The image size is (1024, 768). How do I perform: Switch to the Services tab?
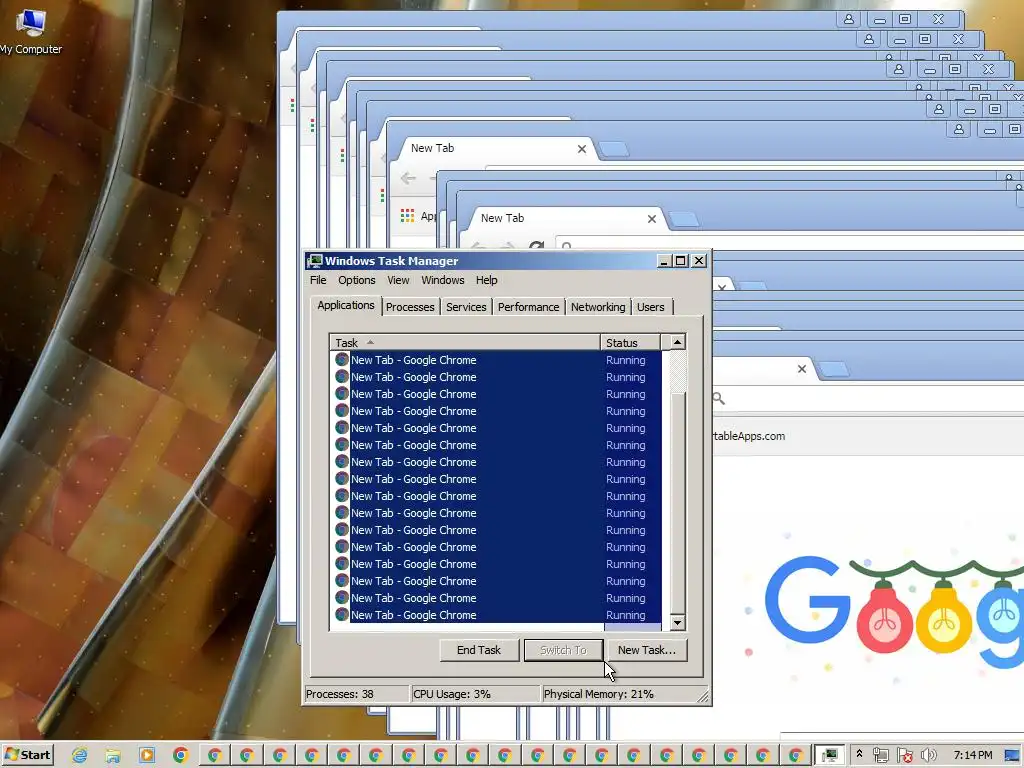coord(466,307)
